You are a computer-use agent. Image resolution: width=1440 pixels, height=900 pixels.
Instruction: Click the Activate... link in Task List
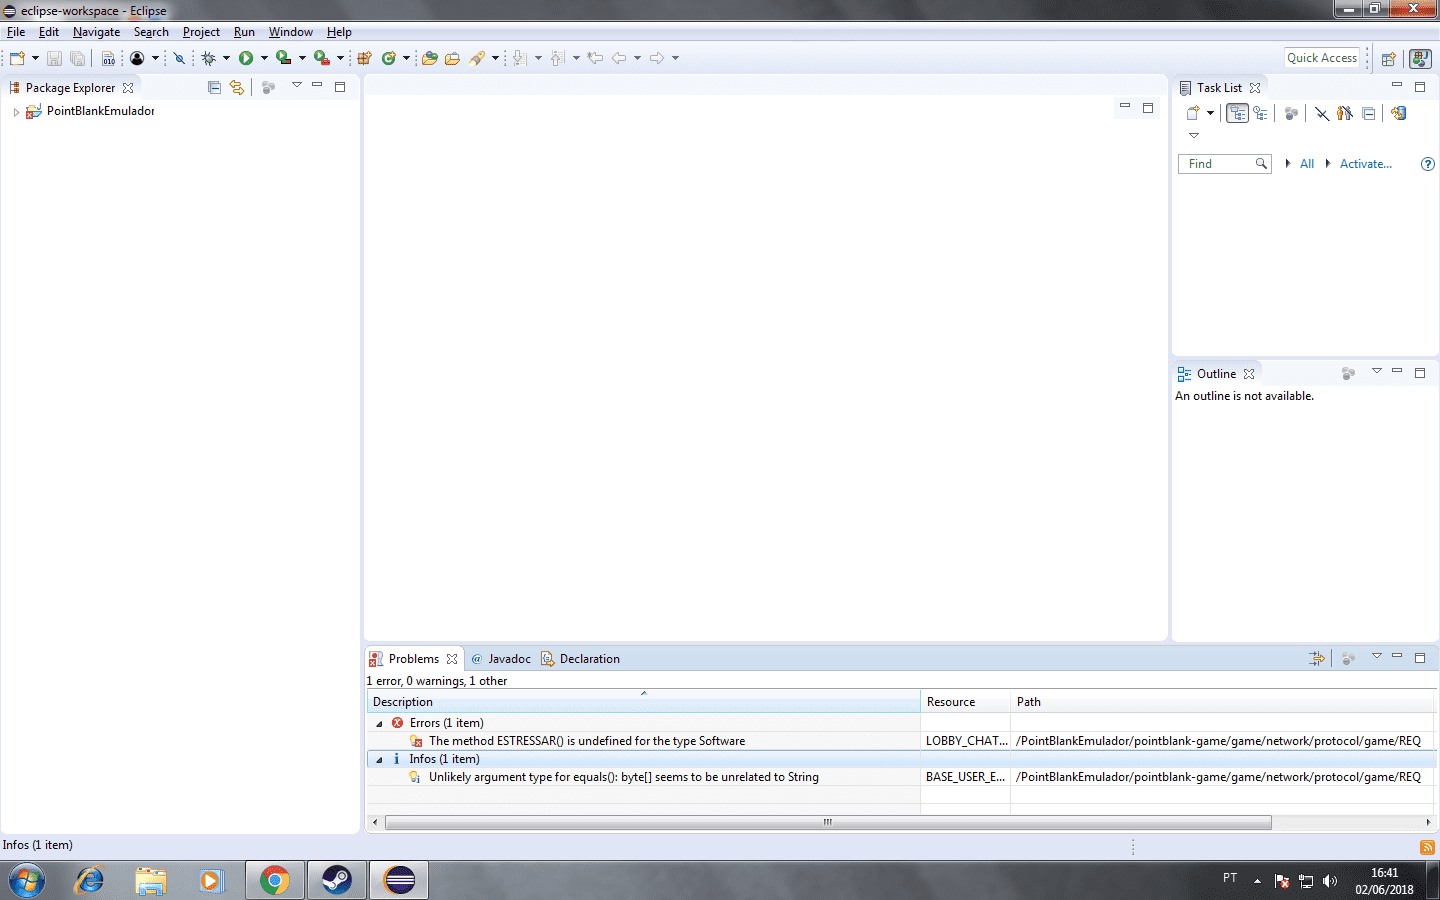point(1366,164)
